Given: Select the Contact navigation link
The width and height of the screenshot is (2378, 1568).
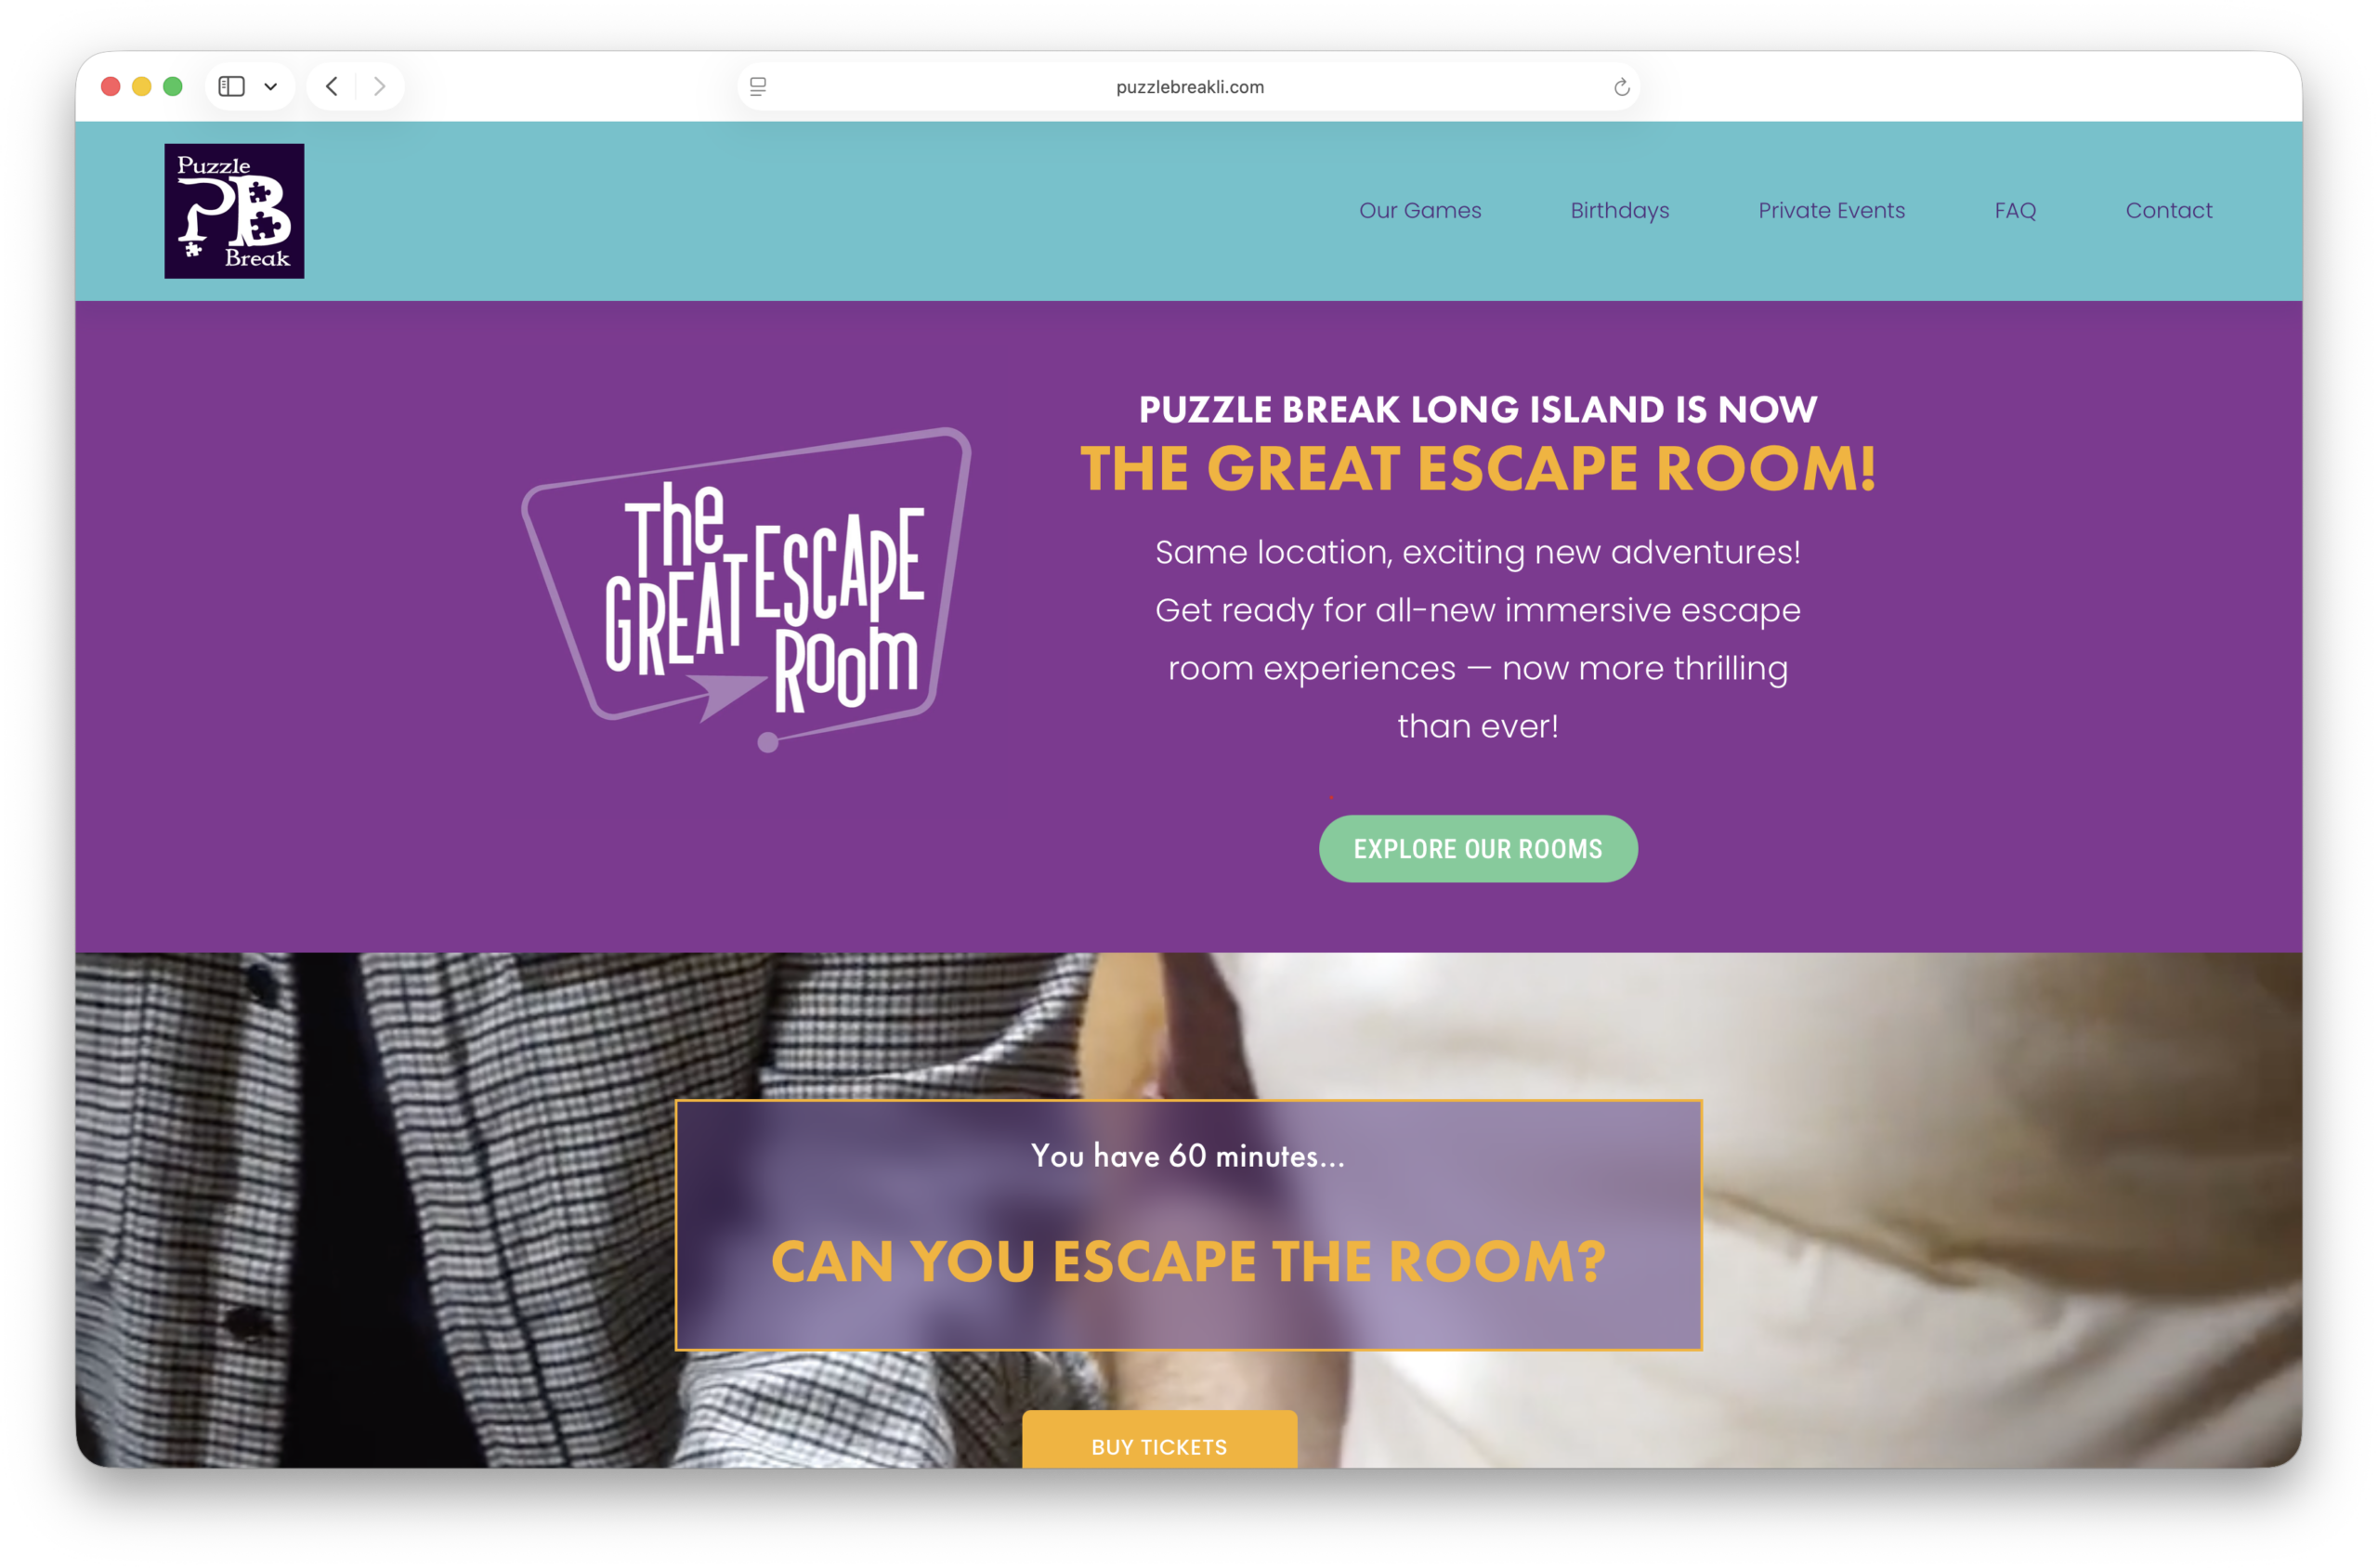Looking at the screenshot, I should coord(2168,211).
